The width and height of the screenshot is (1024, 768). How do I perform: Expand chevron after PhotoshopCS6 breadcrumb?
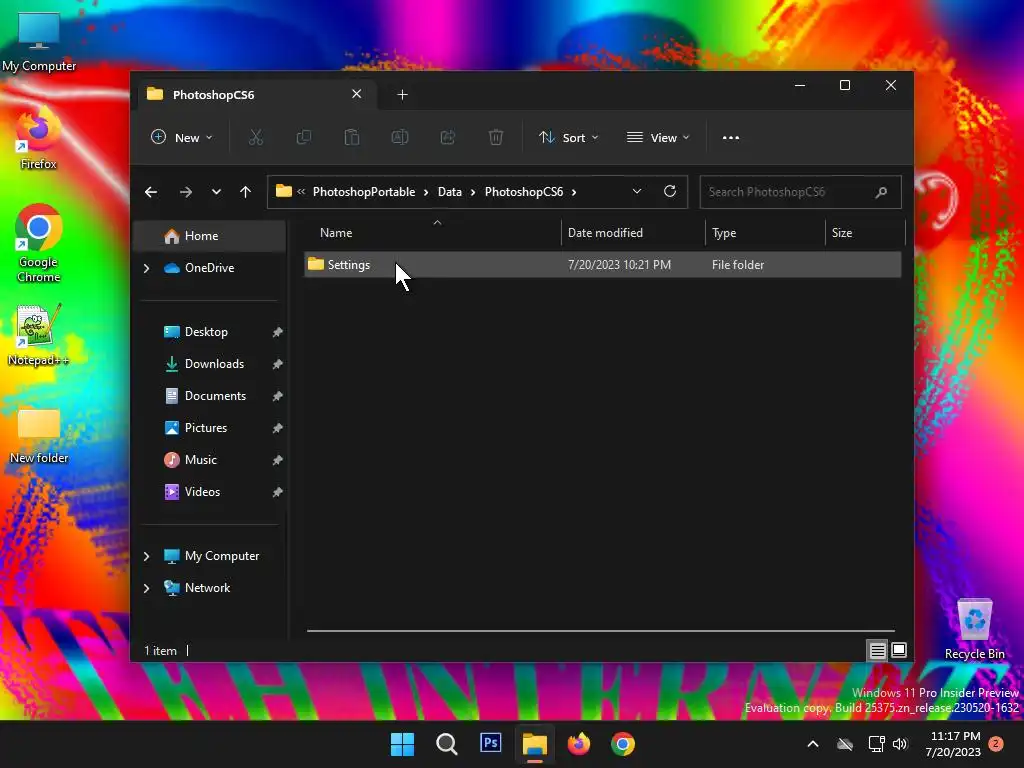(x=574, y=192)
